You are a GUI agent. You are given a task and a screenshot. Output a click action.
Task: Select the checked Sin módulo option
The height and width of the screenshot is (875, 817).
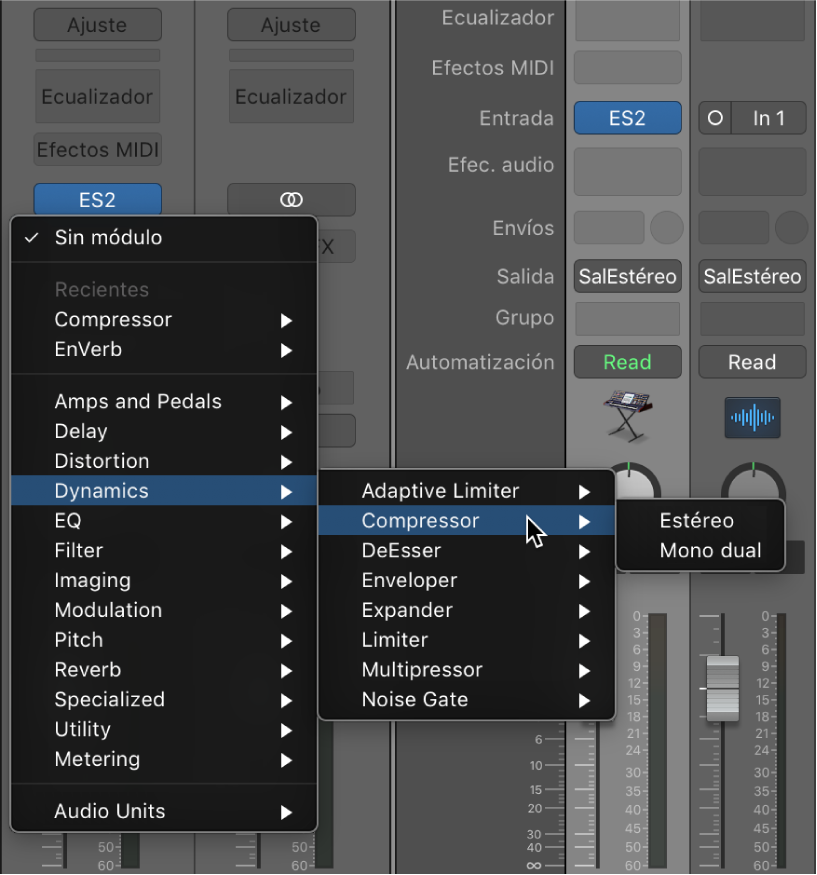(x=108, y=238)
